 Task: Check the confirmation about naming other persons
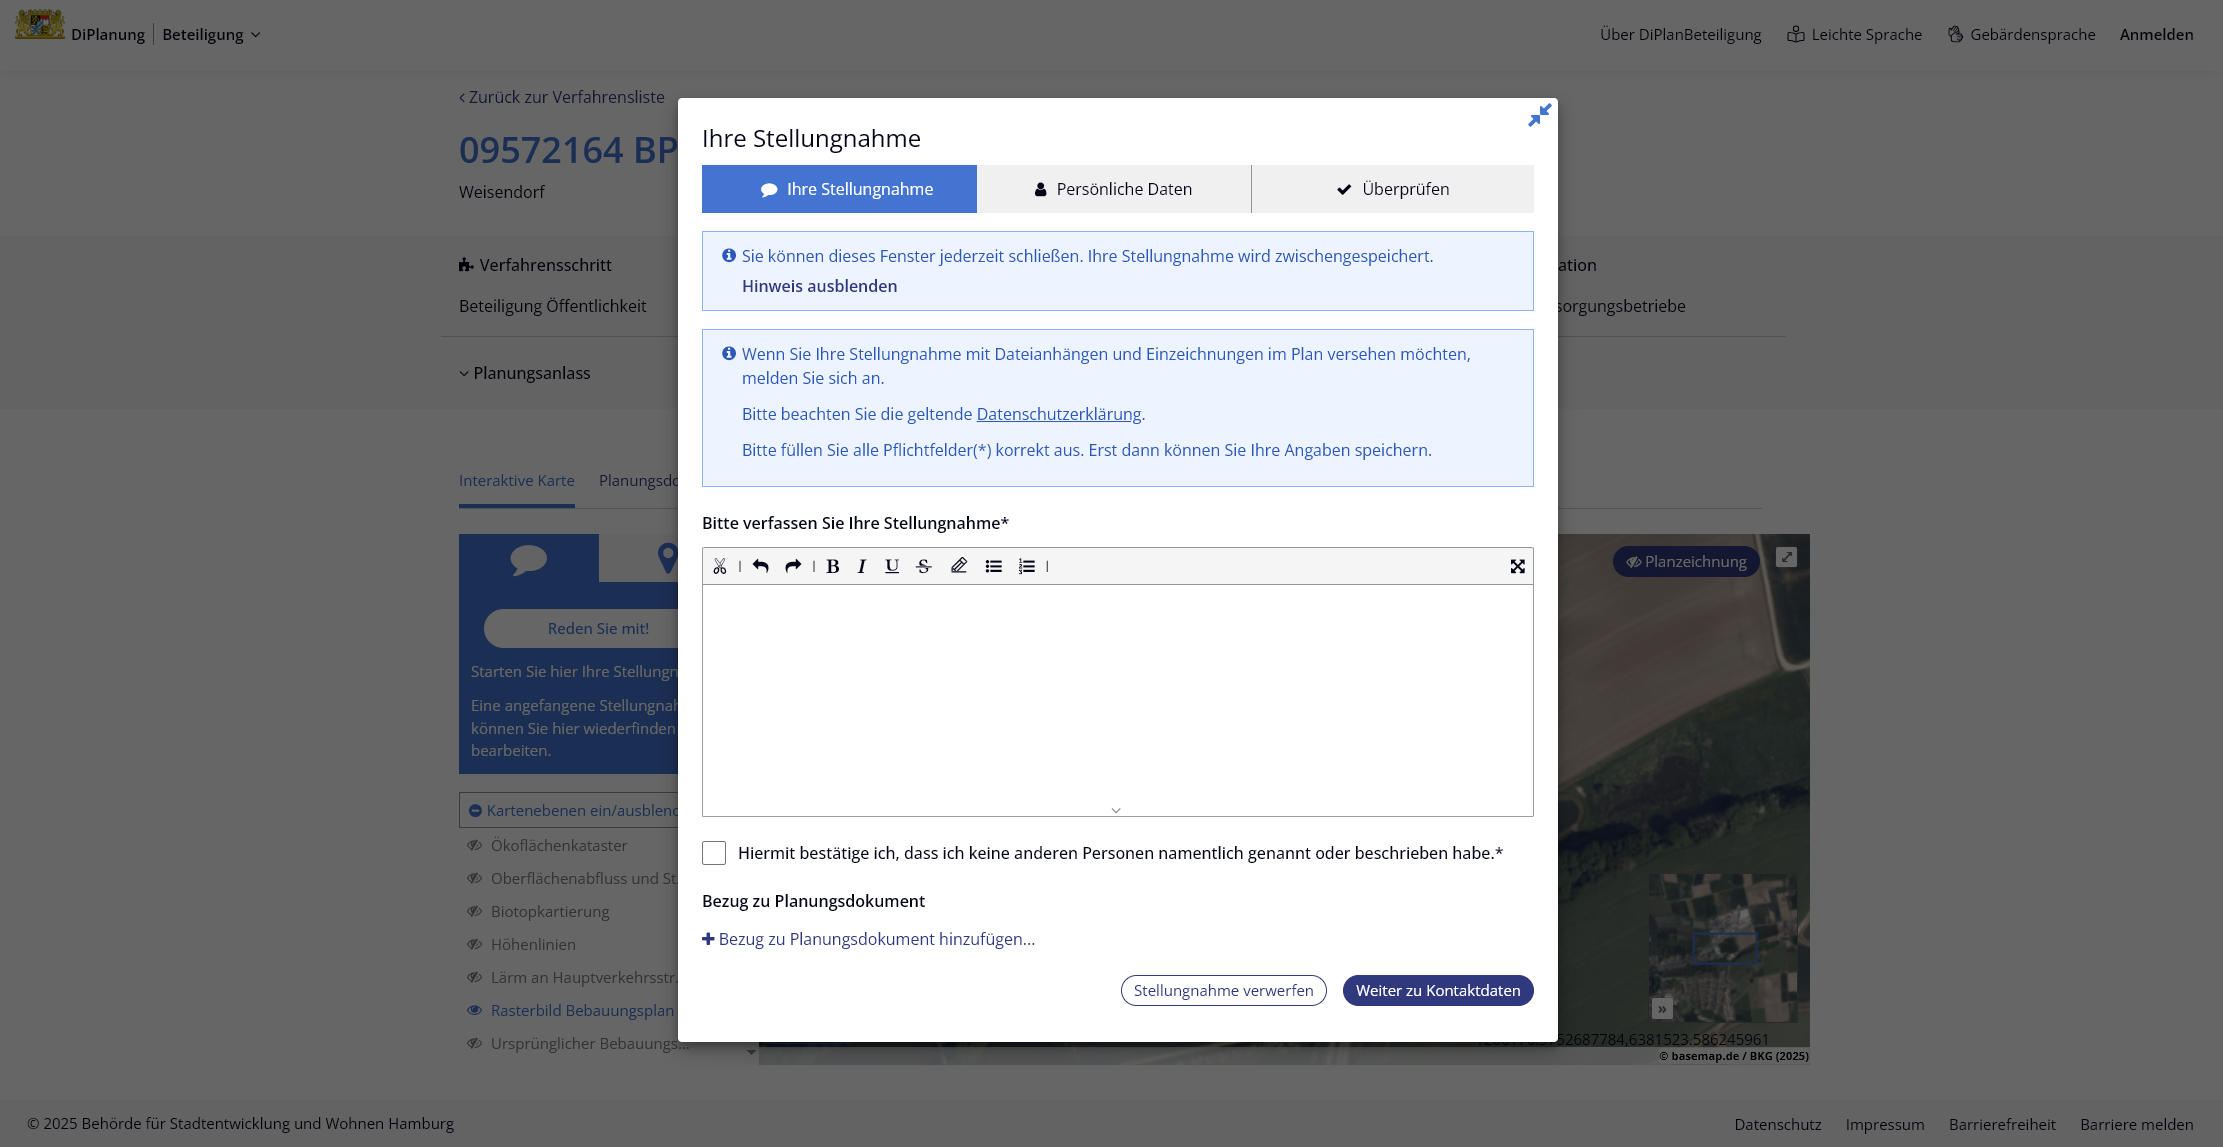coord(714,853)
